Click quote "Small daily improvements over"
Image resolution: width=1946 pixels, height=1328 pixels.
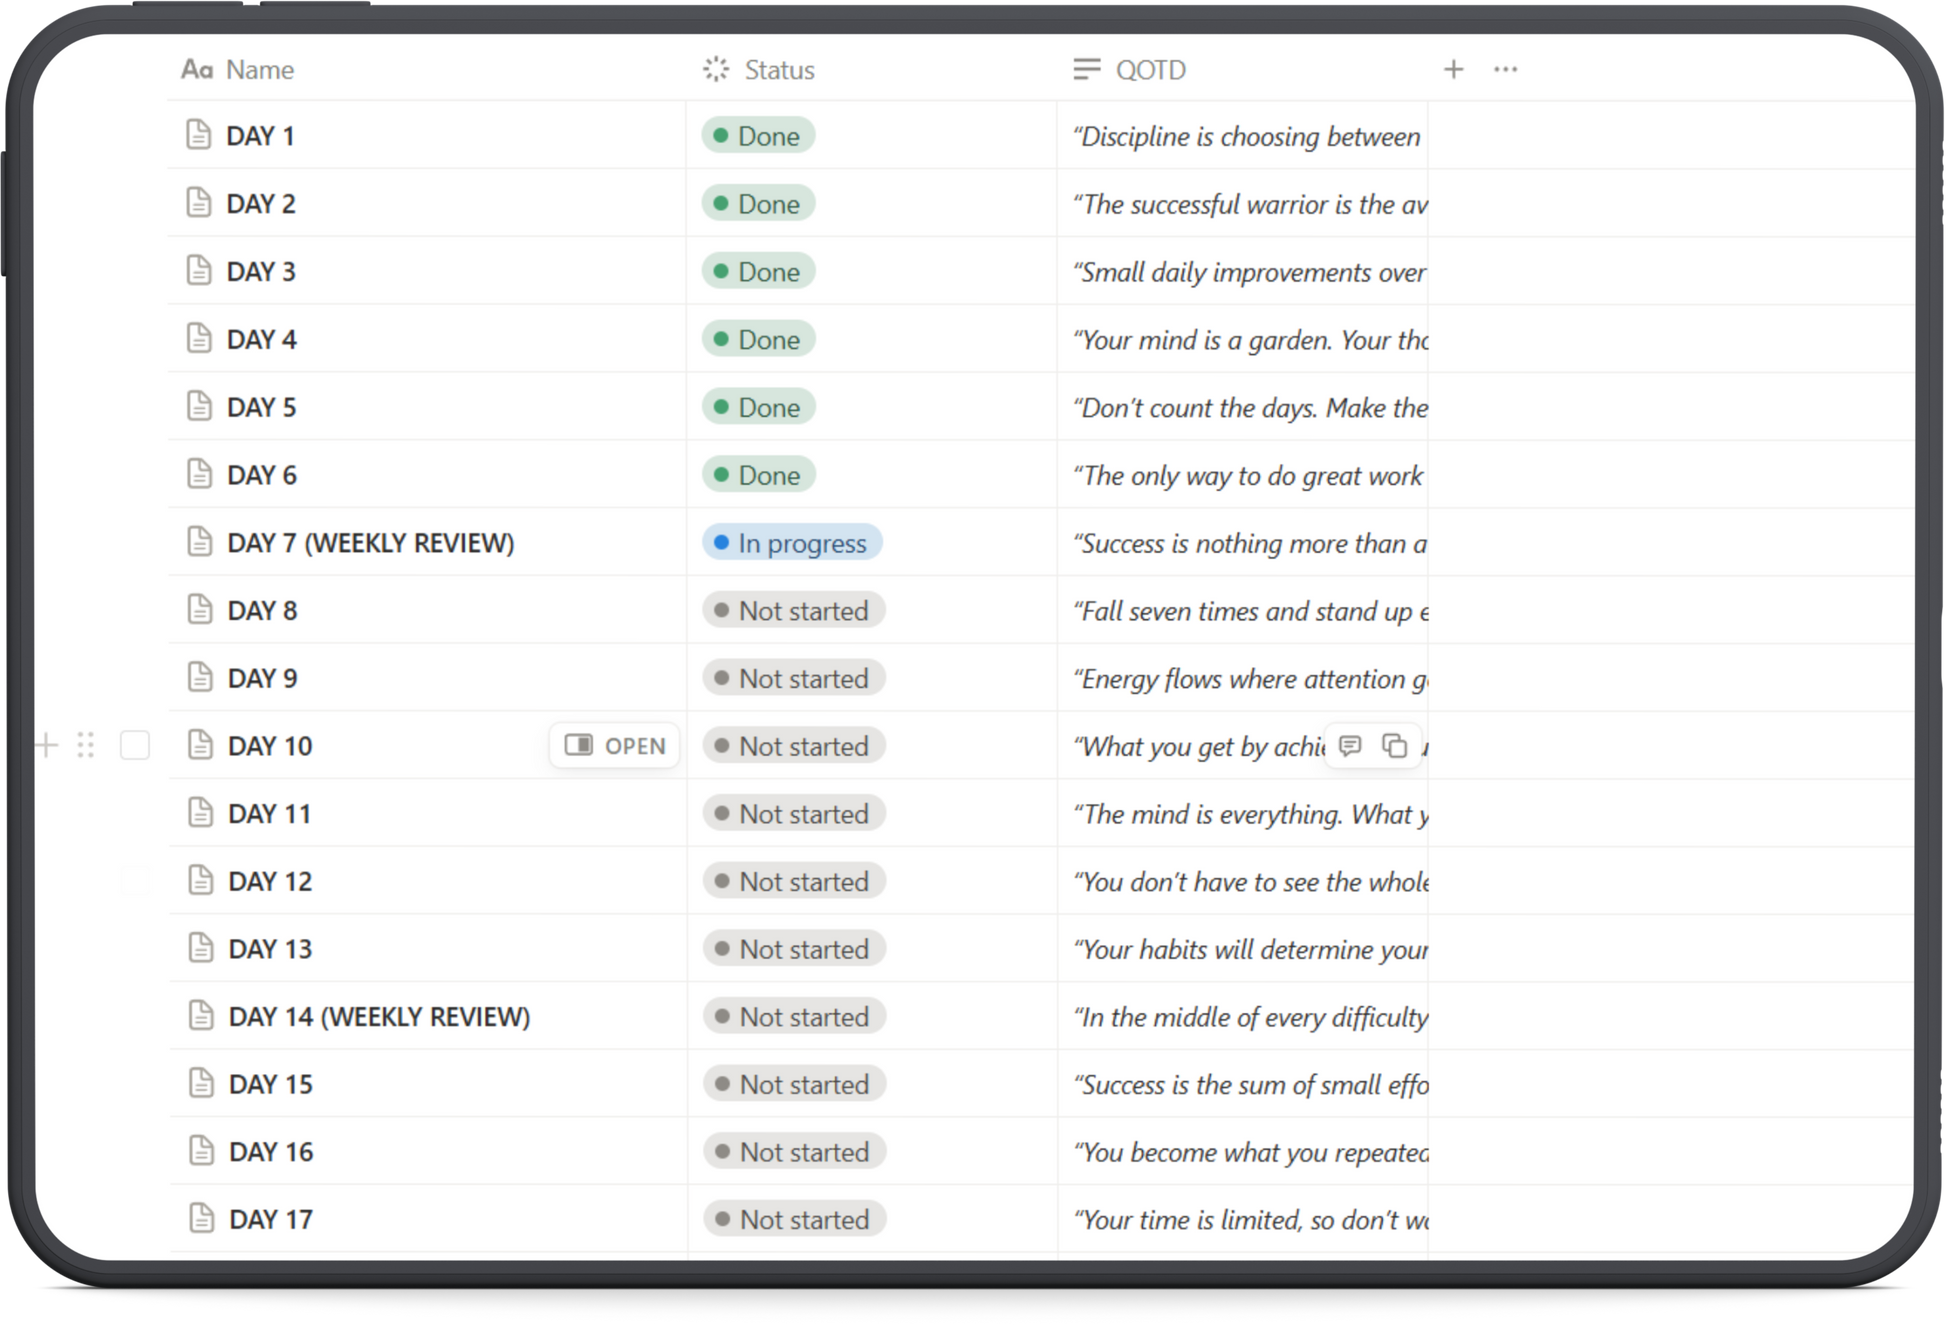tap(1249, 272)
